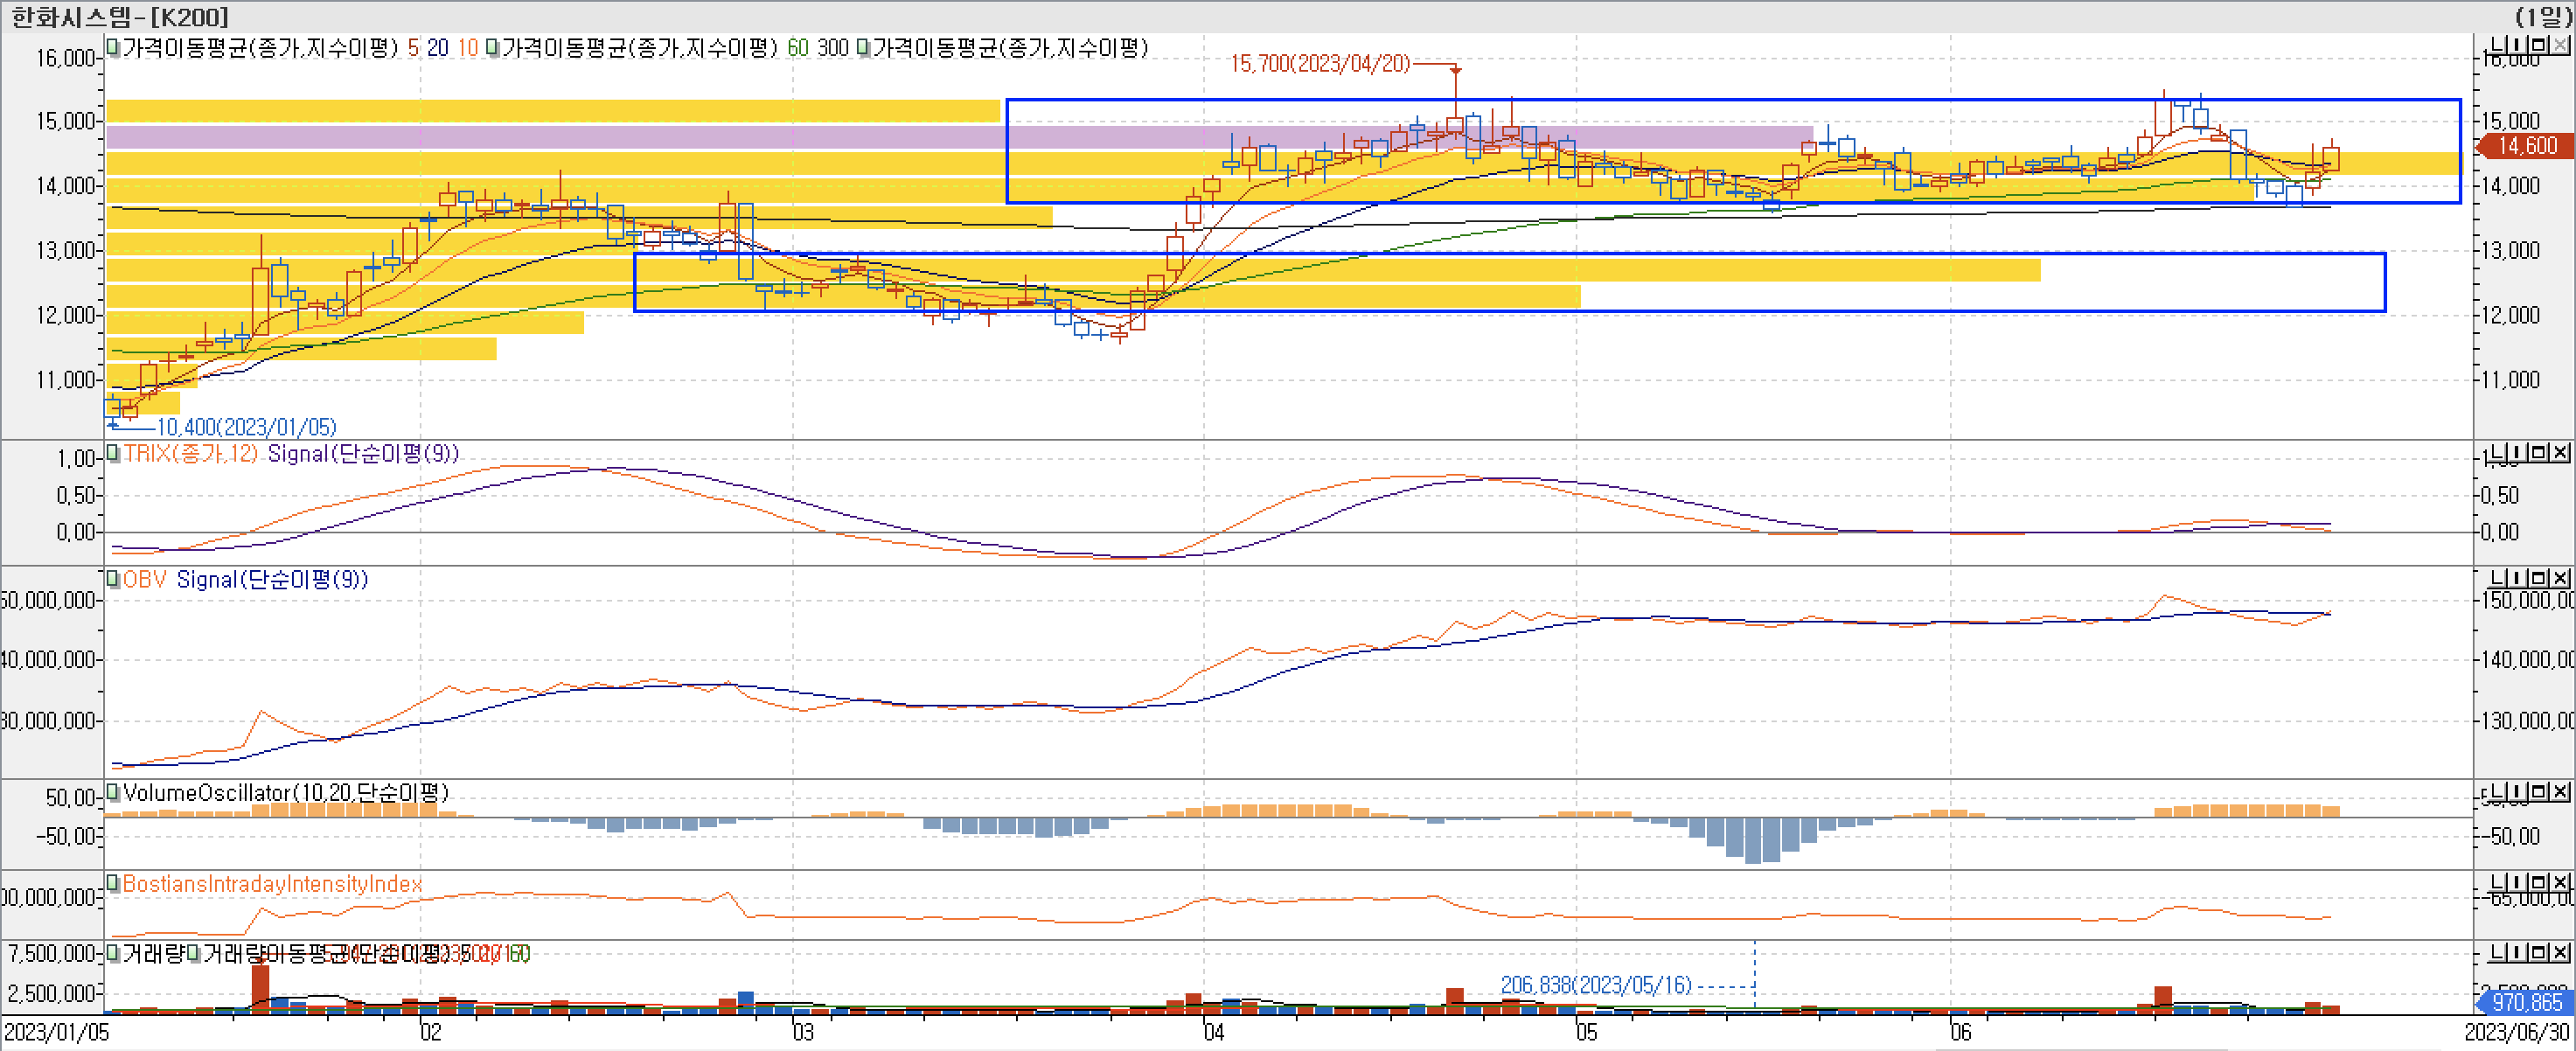2576x1051 pixels.
Task: Click the maximize square icon on the price chart panel
Action: [2539, 45]
